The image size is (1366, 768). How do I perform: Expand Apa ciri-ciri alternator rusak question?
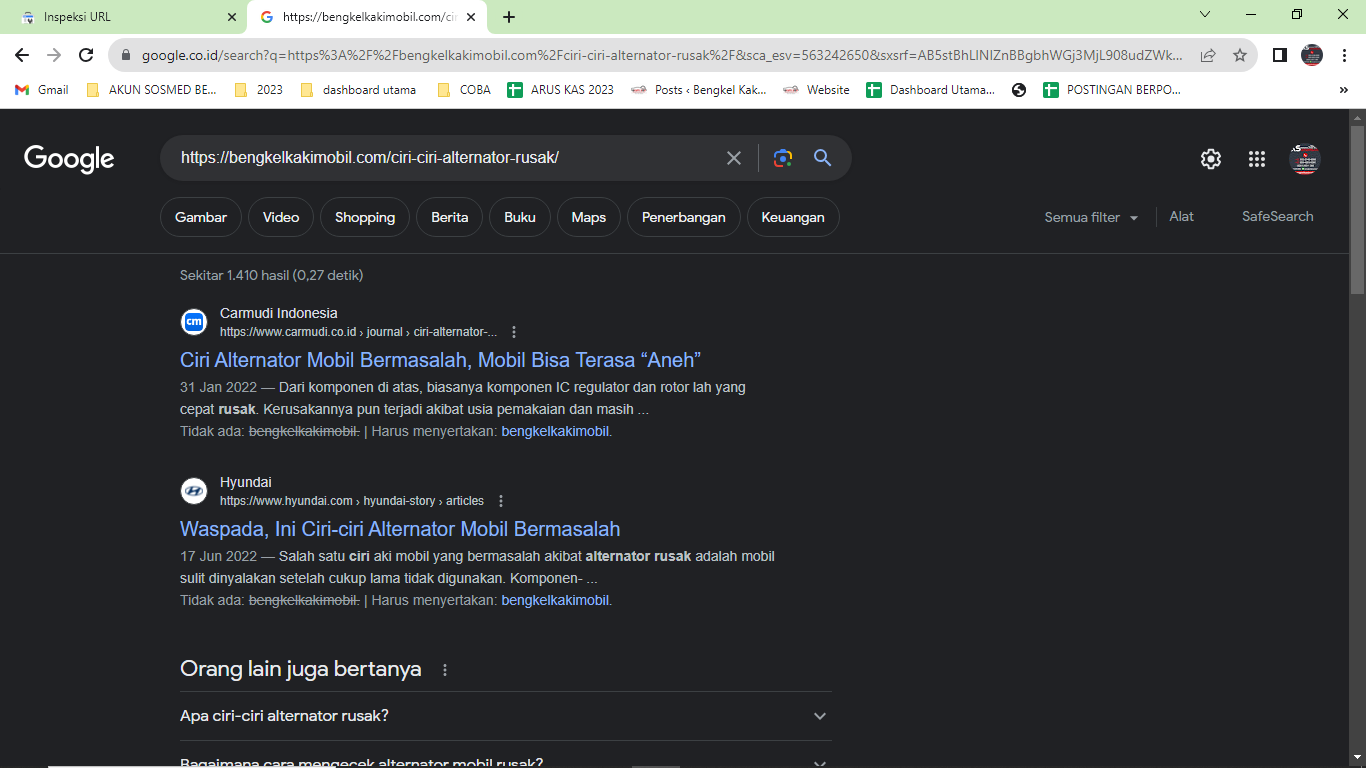tap(506, 716)
